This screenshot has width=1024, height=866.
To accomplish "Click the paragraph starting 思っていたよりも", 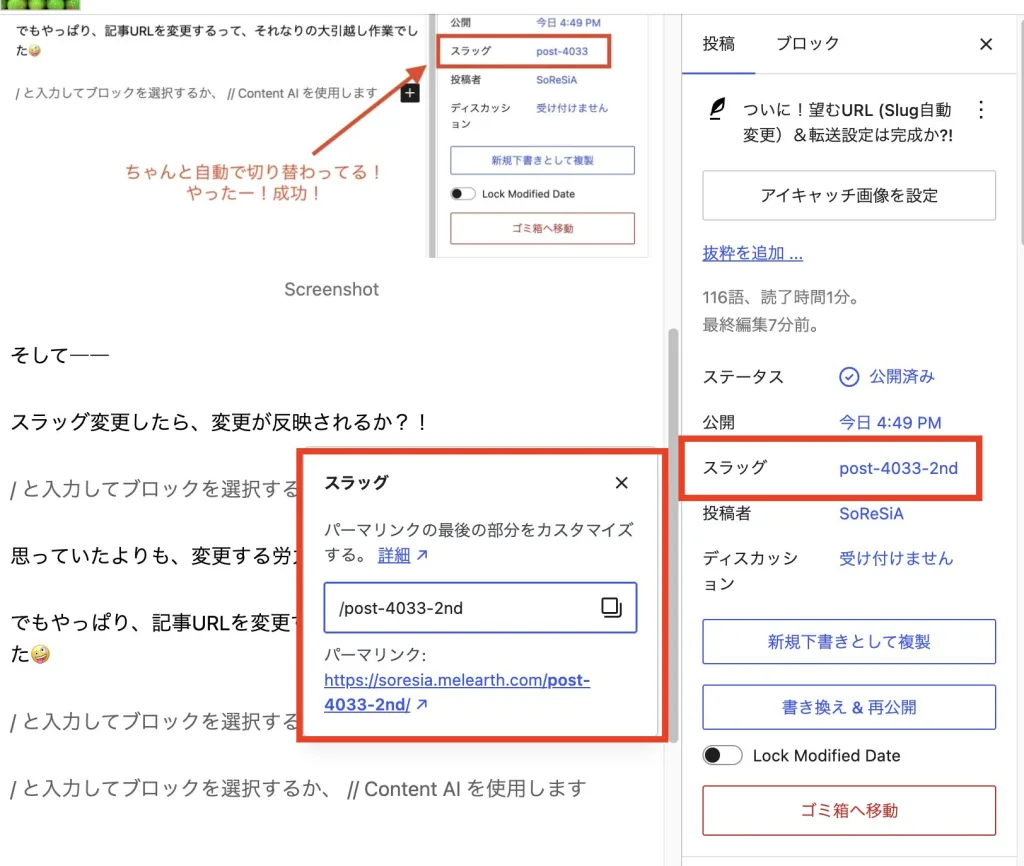I will [x=154, y=556].
